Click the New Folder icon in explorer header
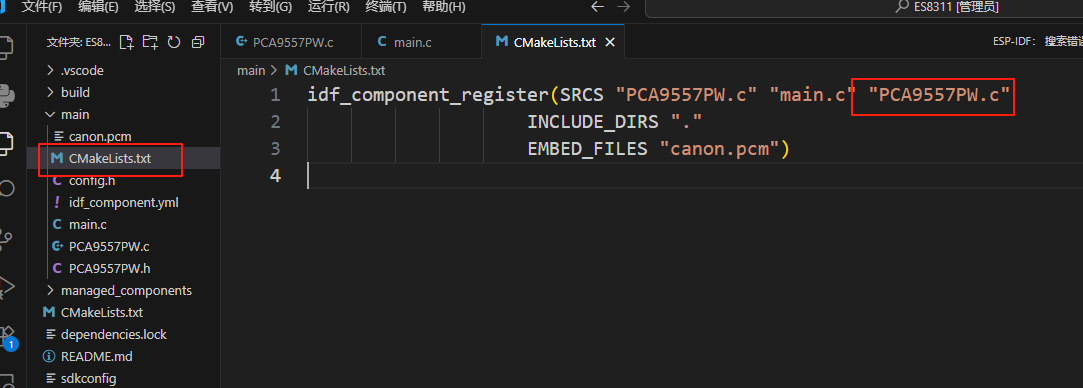Screen dimensions: 1083x388 pos(150,42)
